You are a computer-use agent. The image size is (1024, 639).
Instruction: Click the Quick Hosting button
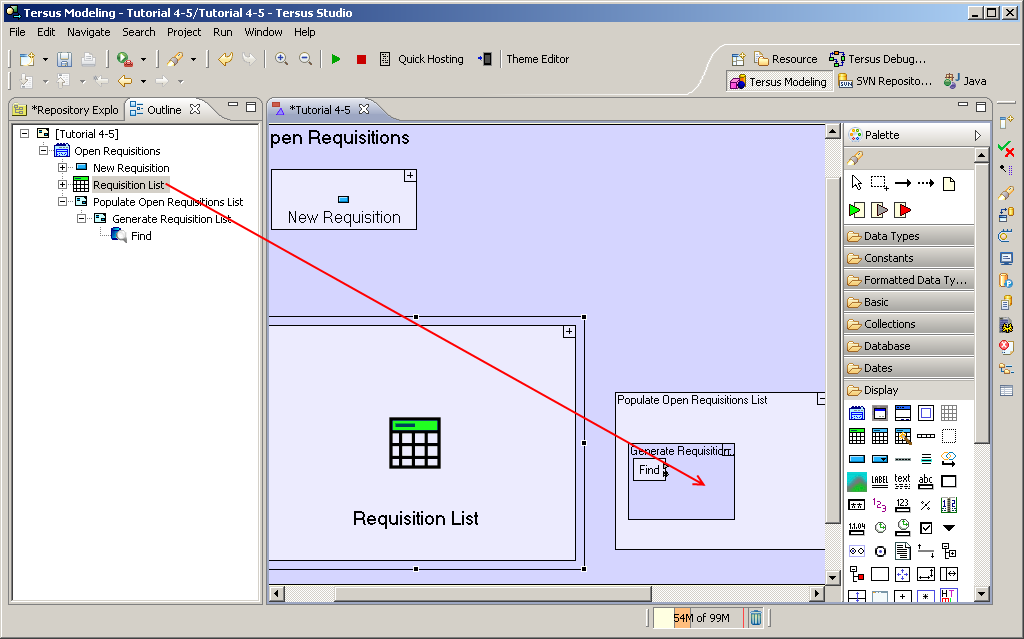click(x=421, y=59)
